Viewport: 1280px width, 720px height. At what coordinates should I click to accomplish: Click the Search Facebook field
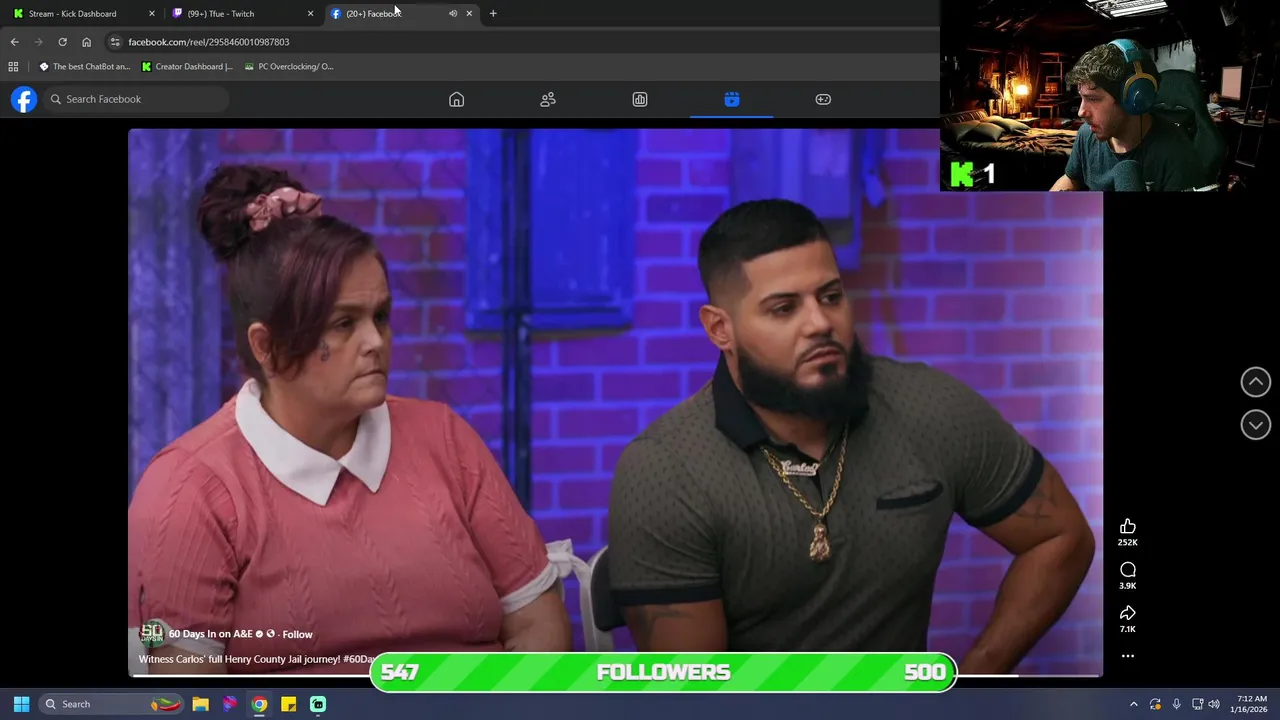coord(138,99)
